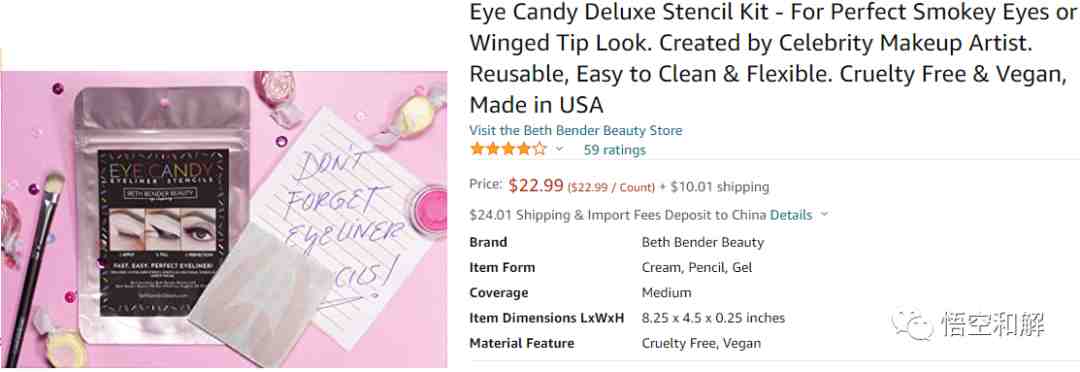The height and width of the screenshot is (372, 1080).
Task: Click the Material Feature Cruelty Free, Vegan value
Action: coord(701,343)
